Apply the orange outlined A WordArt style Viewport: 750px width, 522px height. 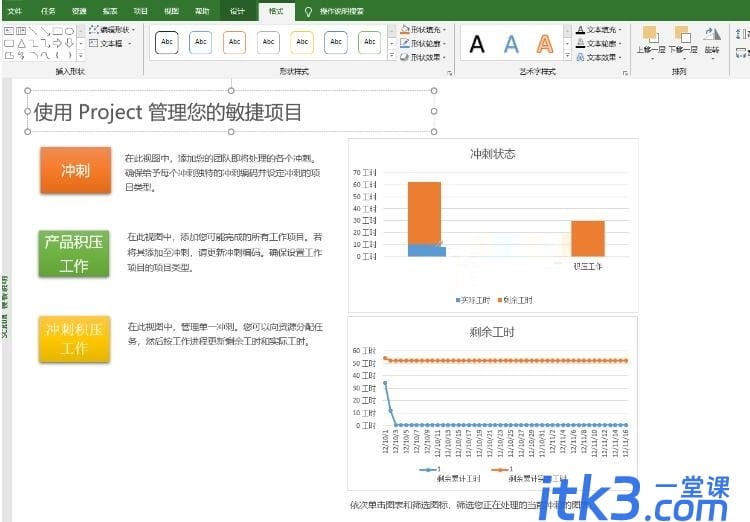(545, 44)
